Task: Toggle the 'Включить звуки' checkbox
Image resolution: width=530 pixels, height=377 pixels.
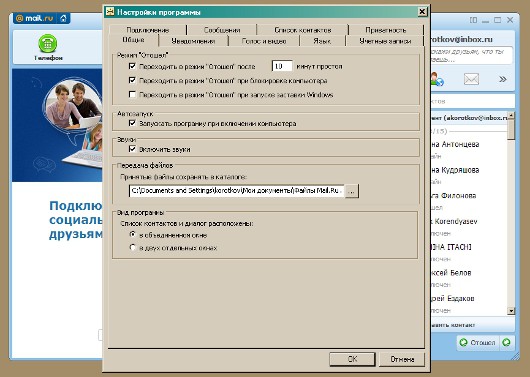Action: click(x=132, y=149)
